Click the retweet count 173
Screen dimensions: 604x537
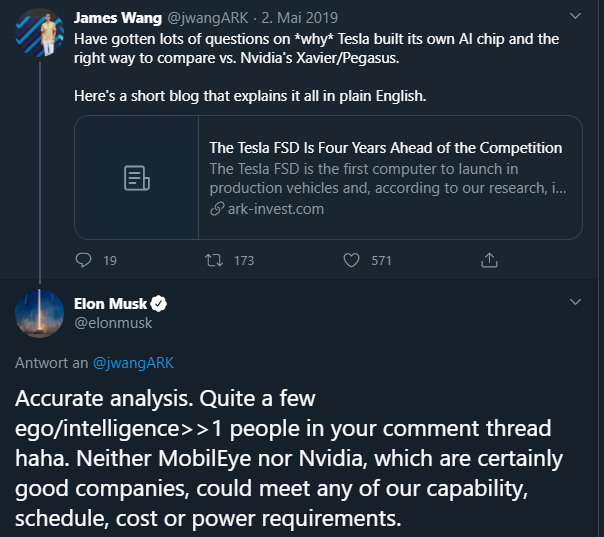pyautogui.click(x=243, y=260)
